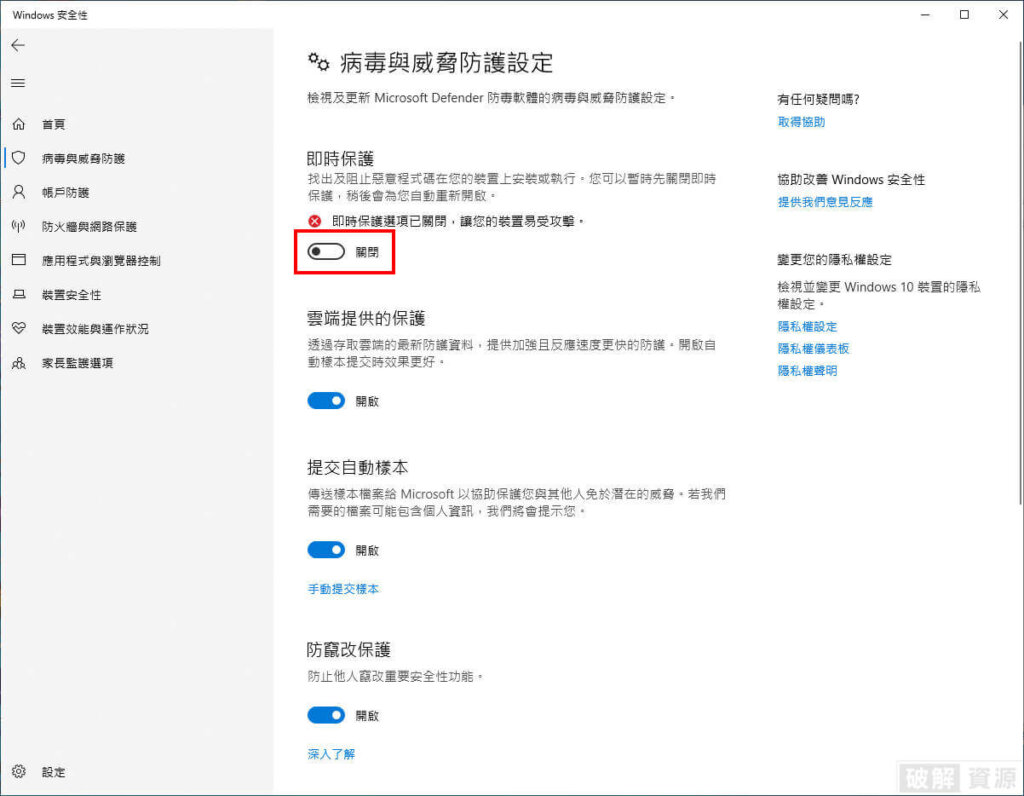This screenshot has height=796, width=1024.
Task: Click the 深入了解 link
Action: (331, 754)
